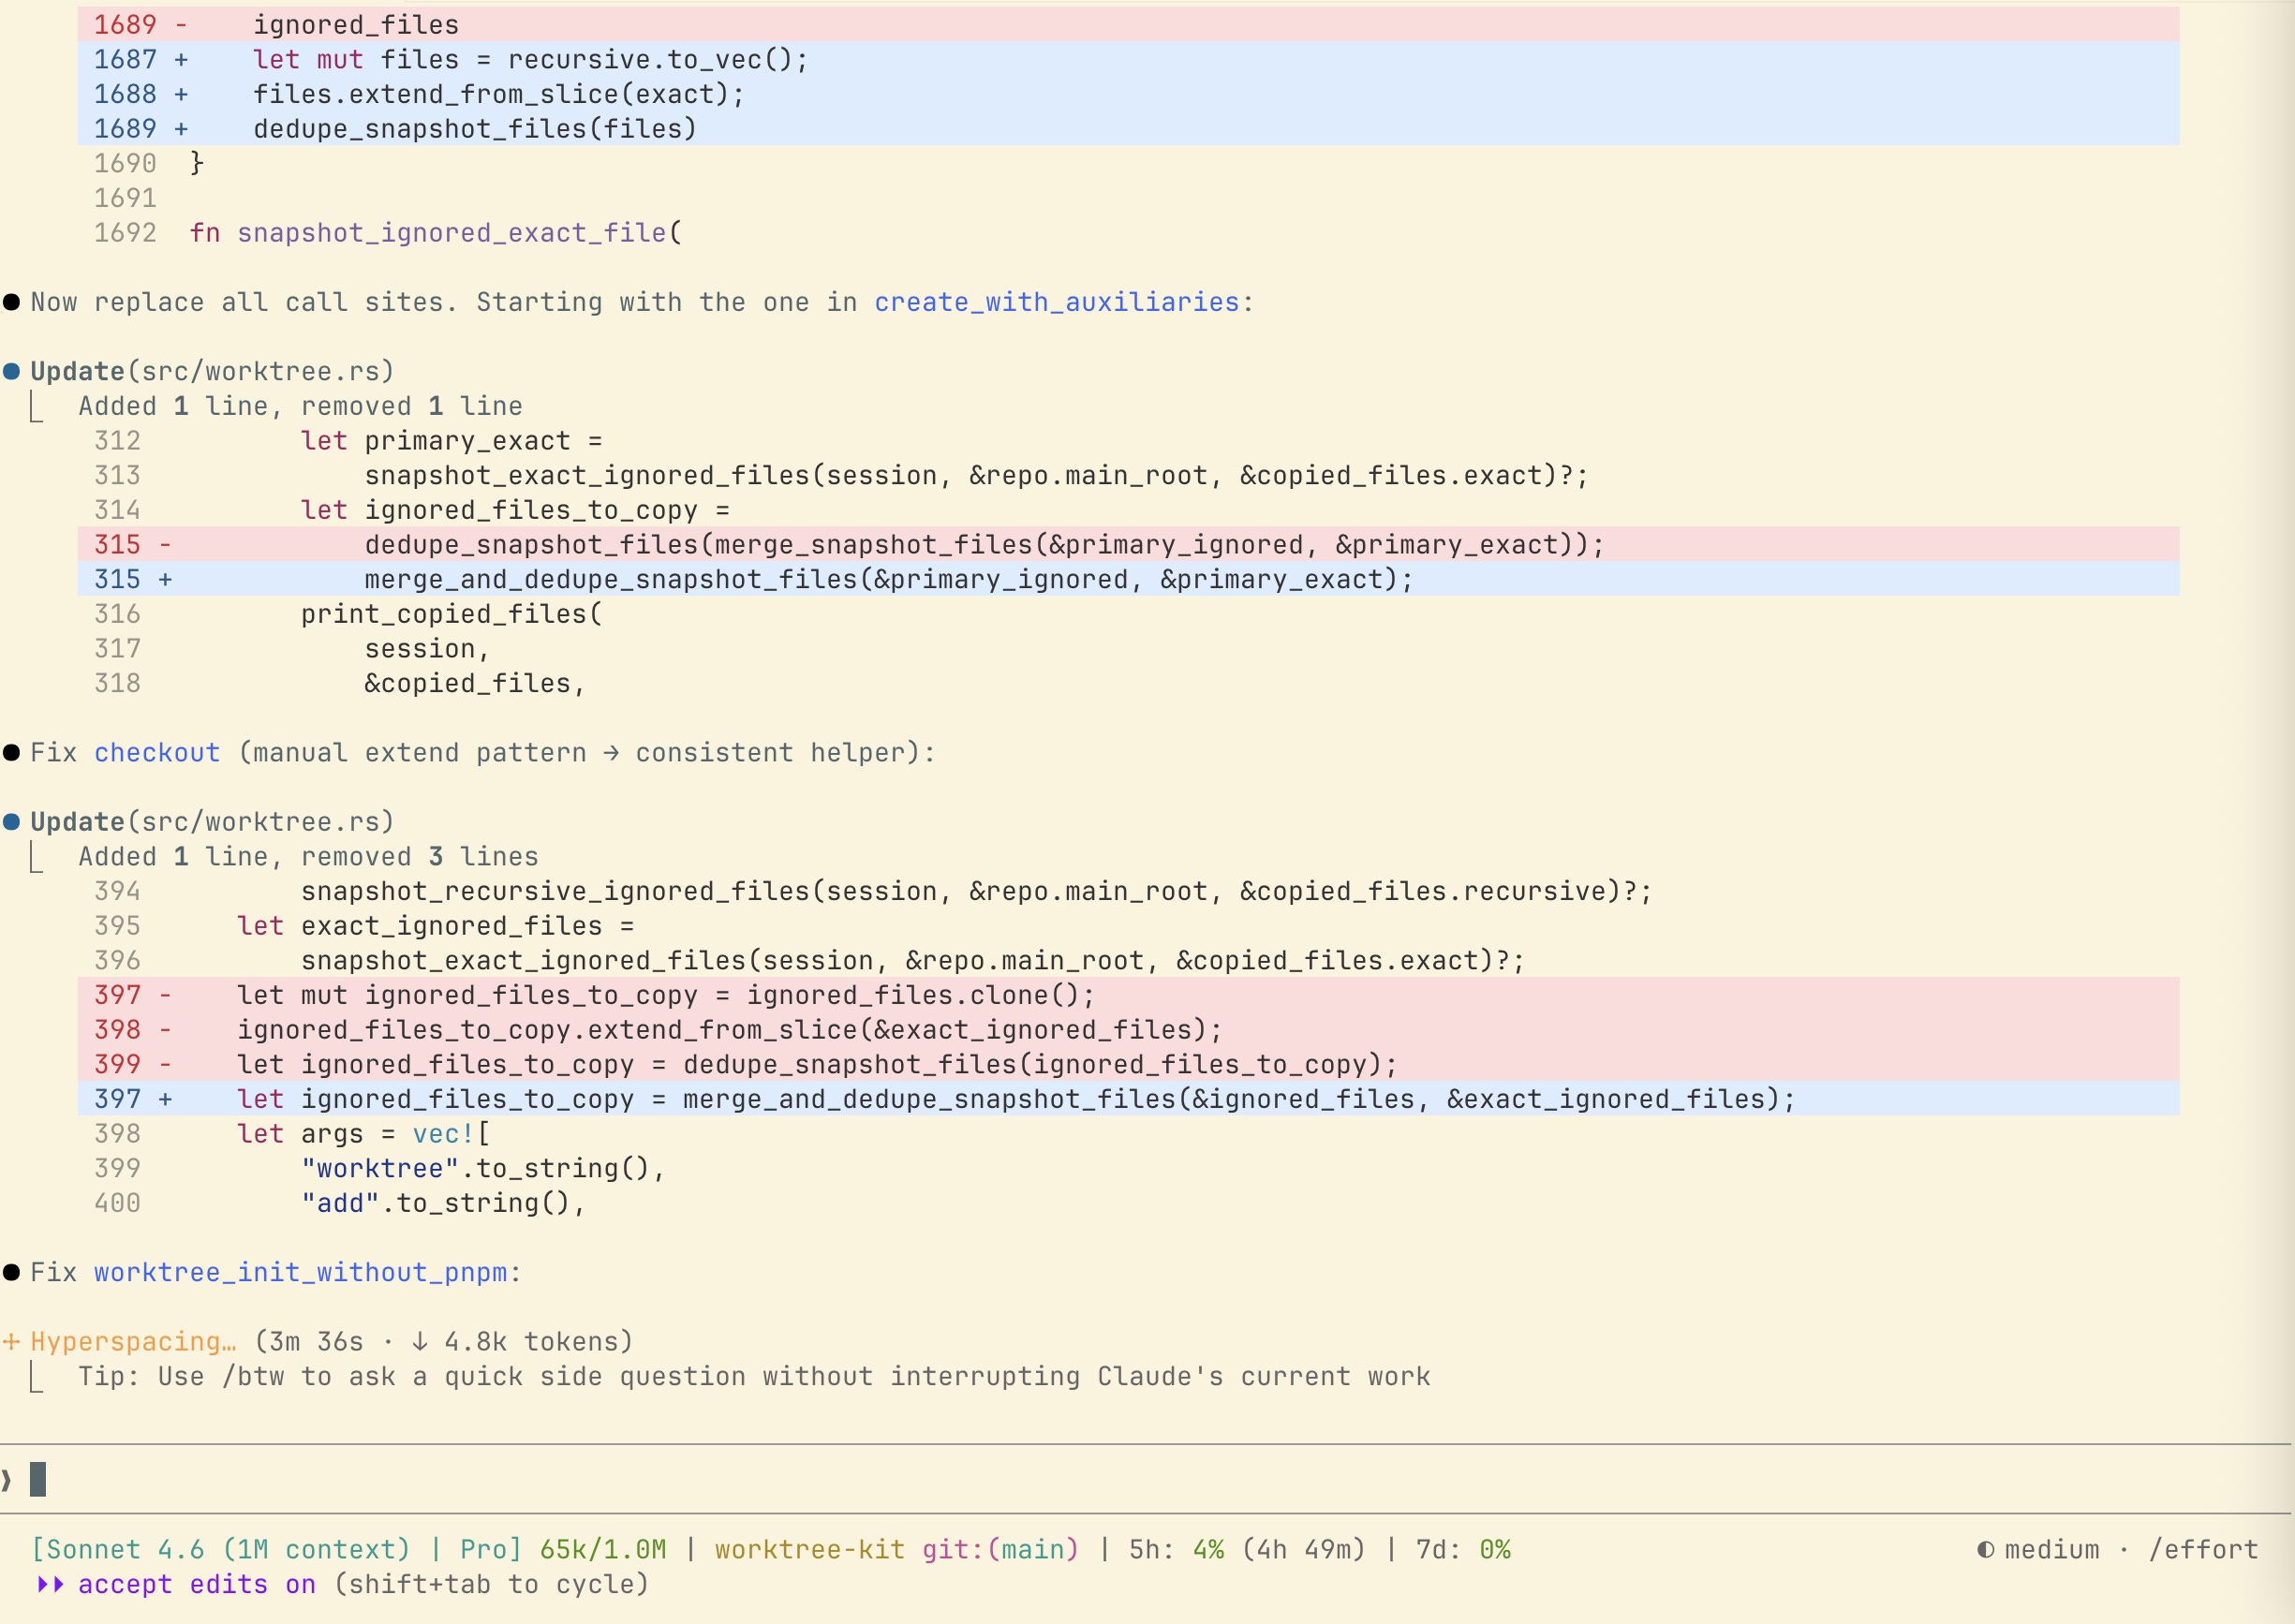Click the down-arrow token counter icon

point(420,1341)
